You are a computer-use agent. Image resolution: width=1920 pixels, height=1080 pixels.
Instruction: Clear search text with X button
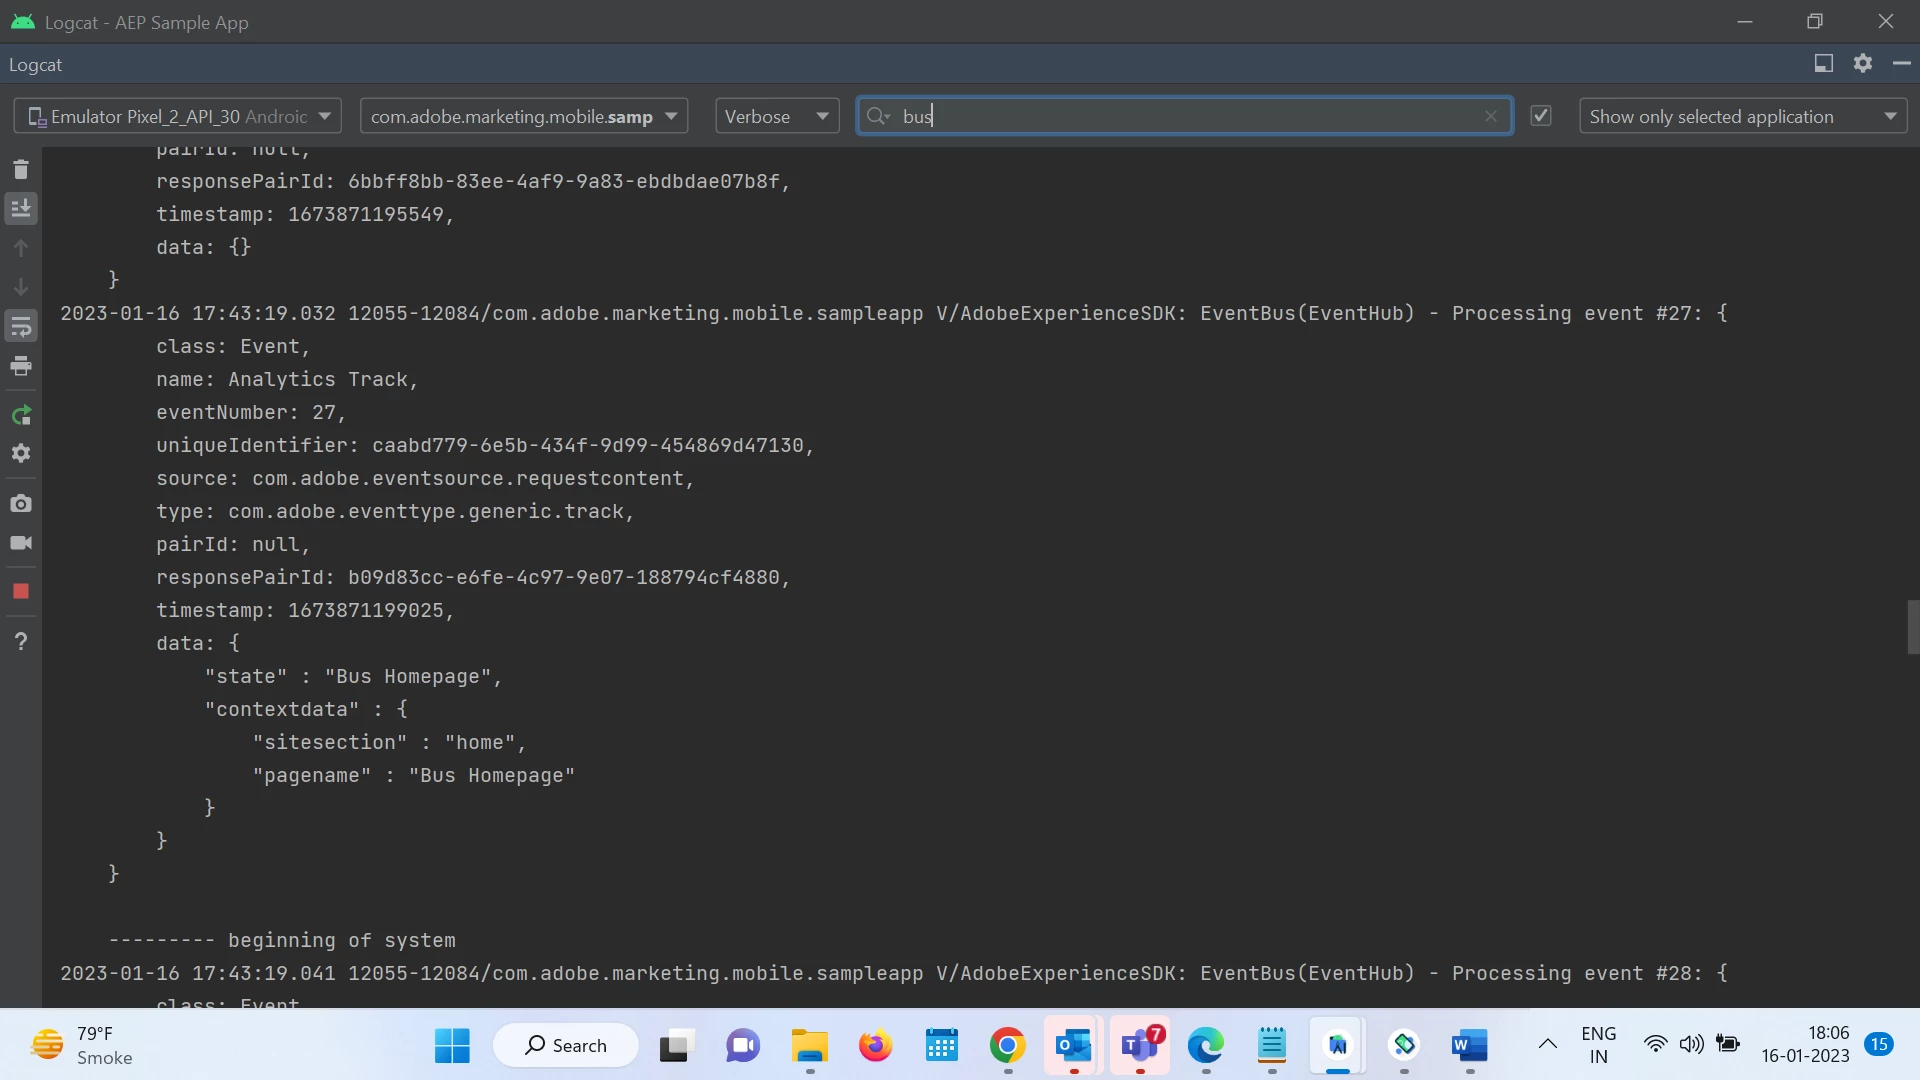pyautogui.click(x=1491, y=116)
